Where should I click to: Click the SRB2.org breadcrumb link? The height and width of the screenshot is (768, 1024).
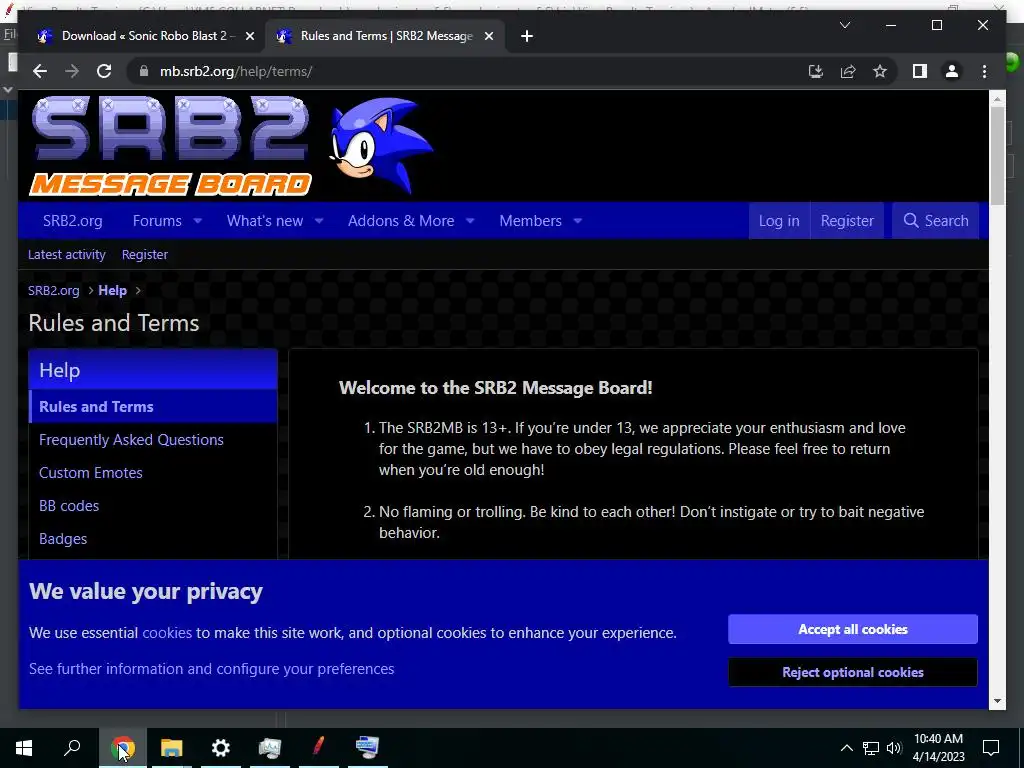click(x=54, y=291)
